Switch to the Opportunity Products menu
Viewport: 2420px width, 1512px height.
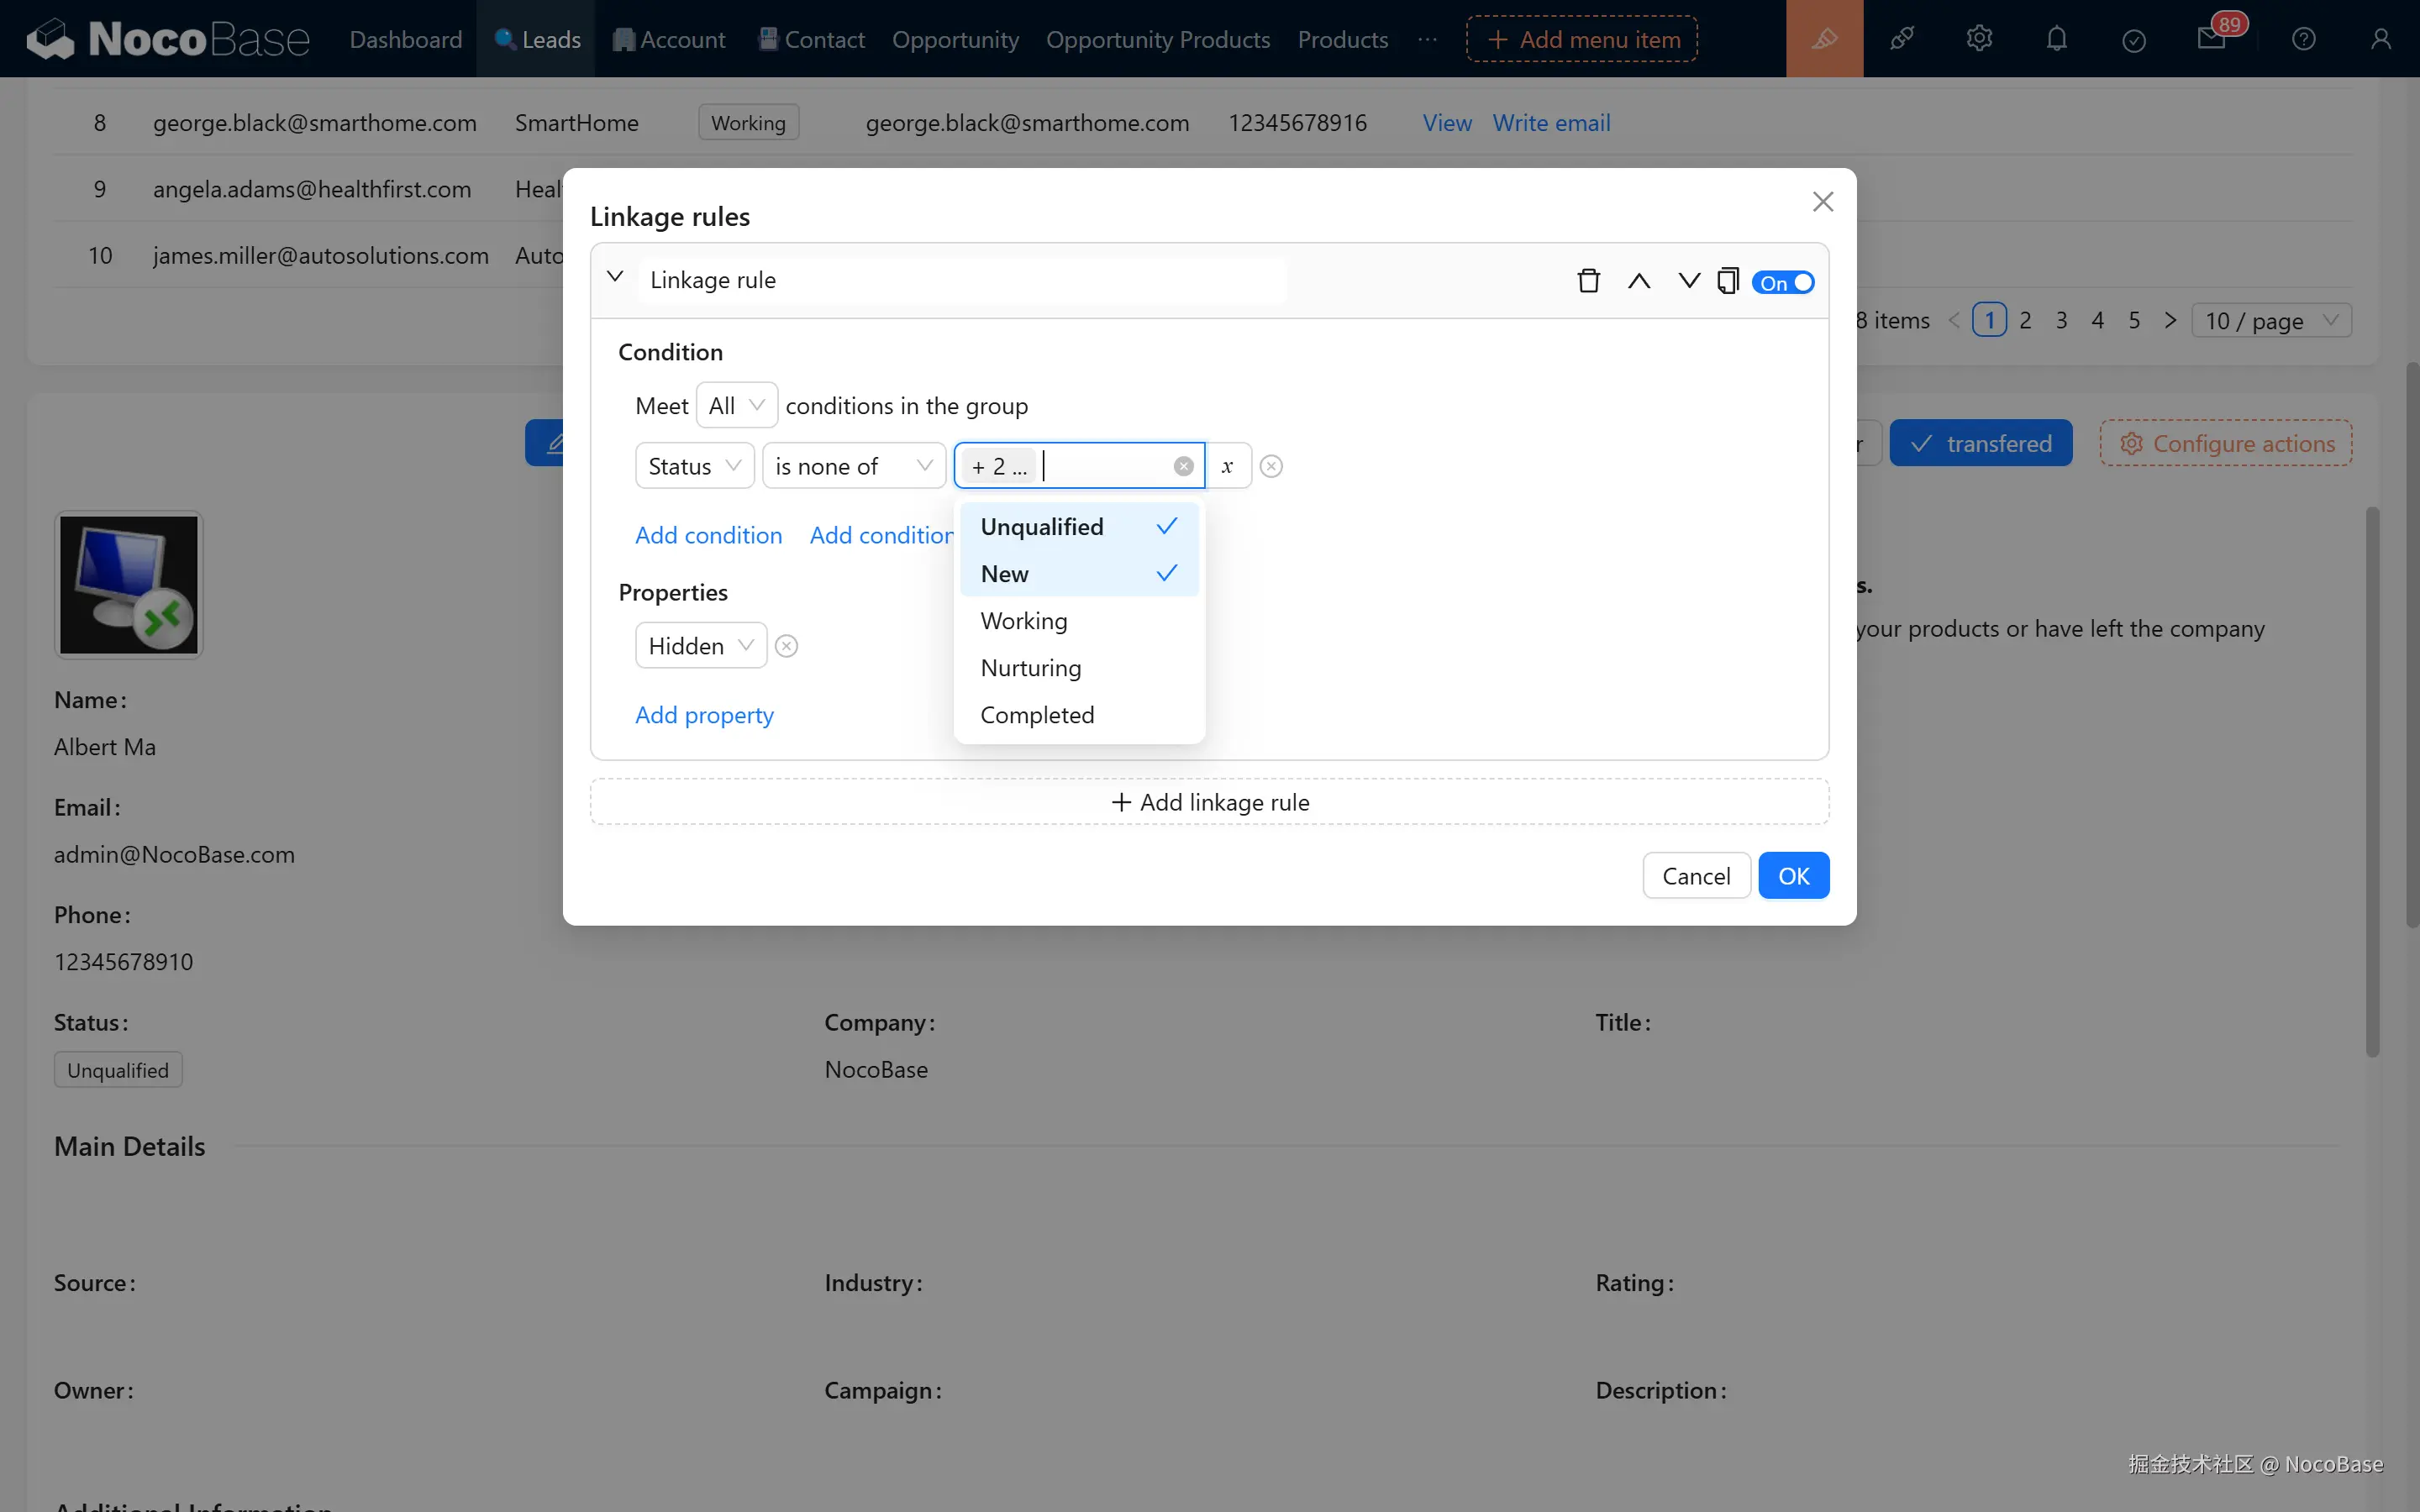click(1157, 39)
